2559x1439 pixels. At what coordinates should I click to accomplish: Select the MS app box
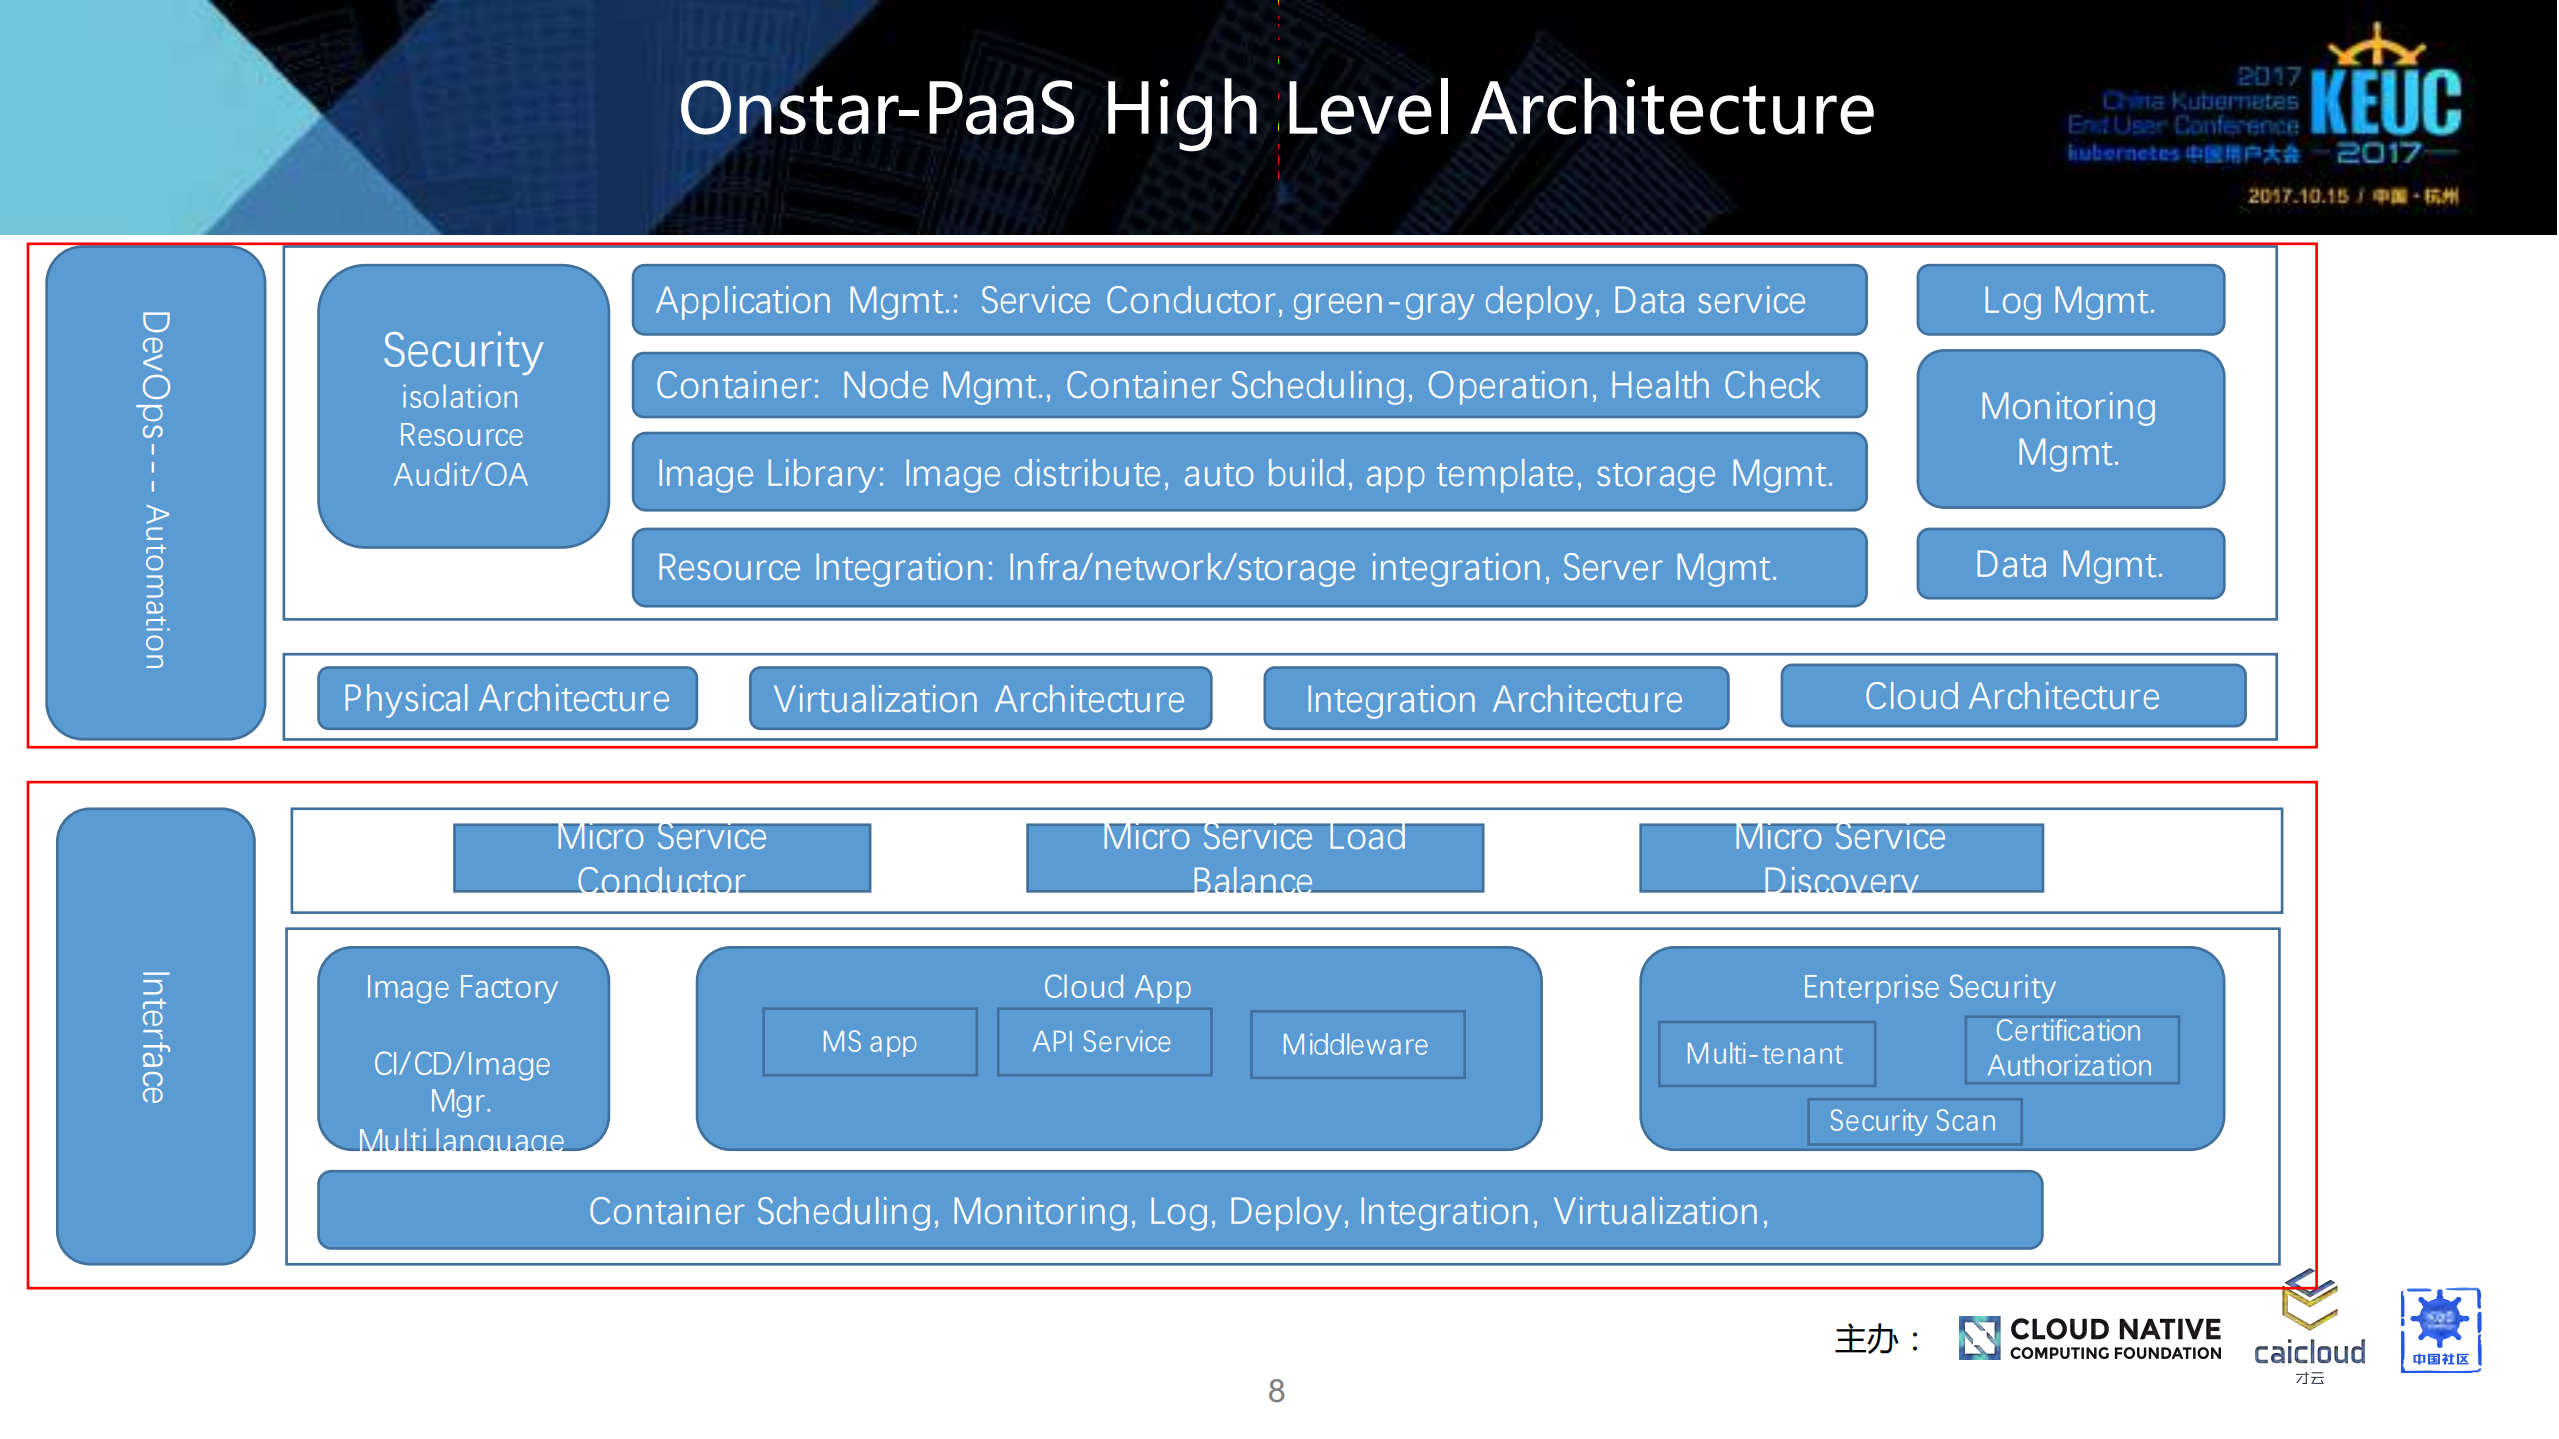(869, 1042)
